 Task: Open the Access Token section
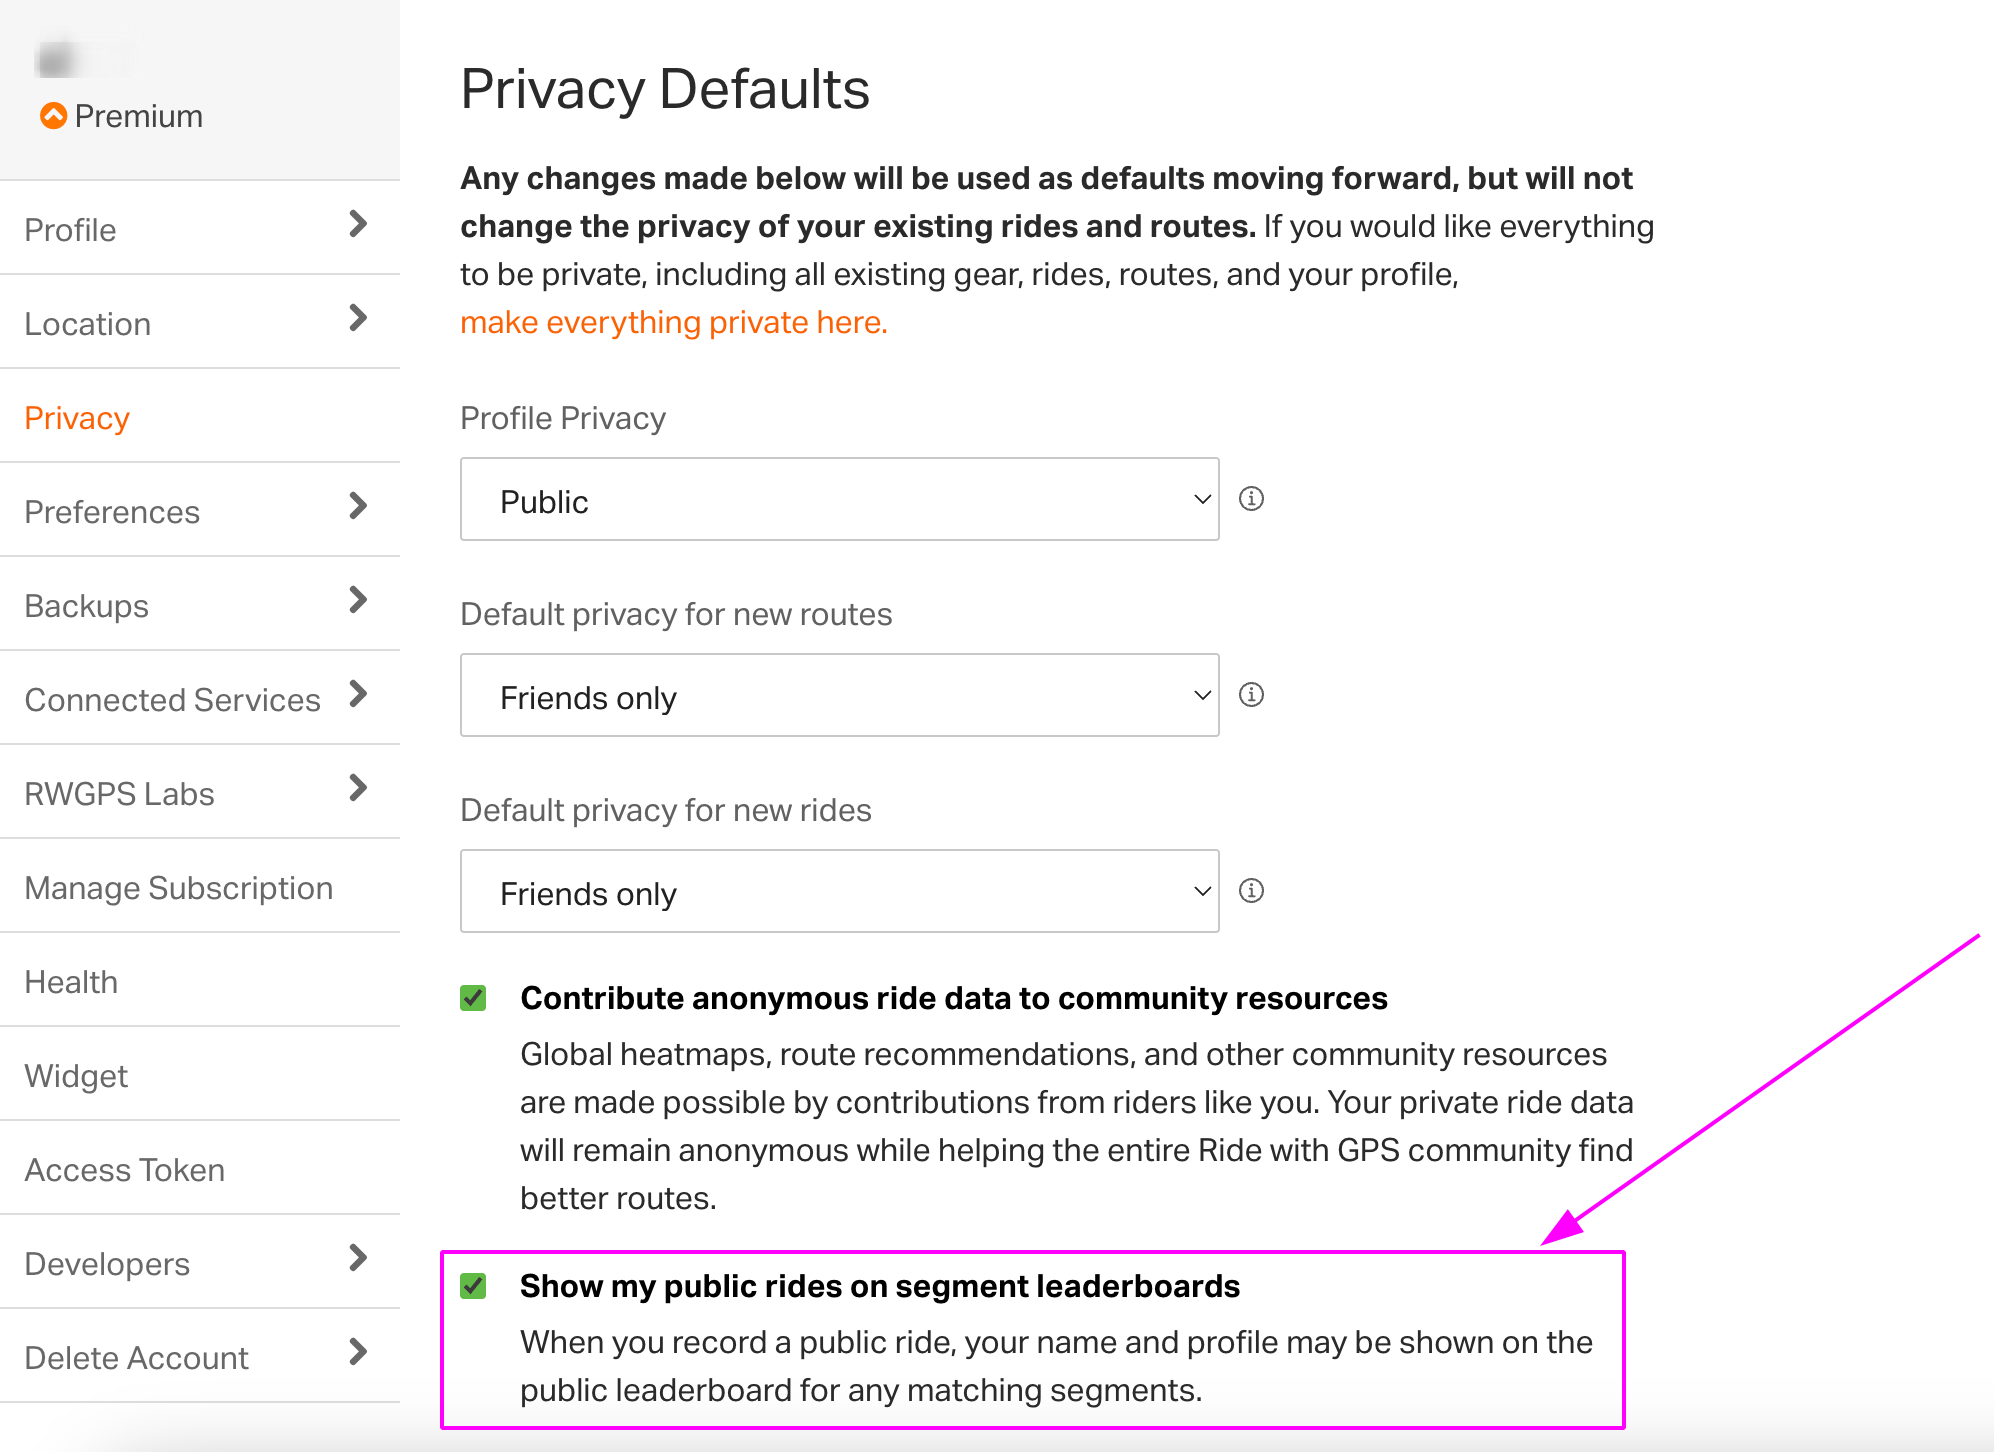click(x=124, y=1170)
